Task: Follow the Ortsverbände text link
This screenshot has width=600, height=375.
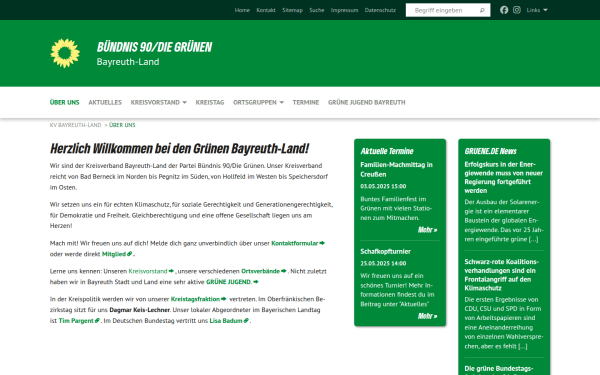Action: coord(264,271)
